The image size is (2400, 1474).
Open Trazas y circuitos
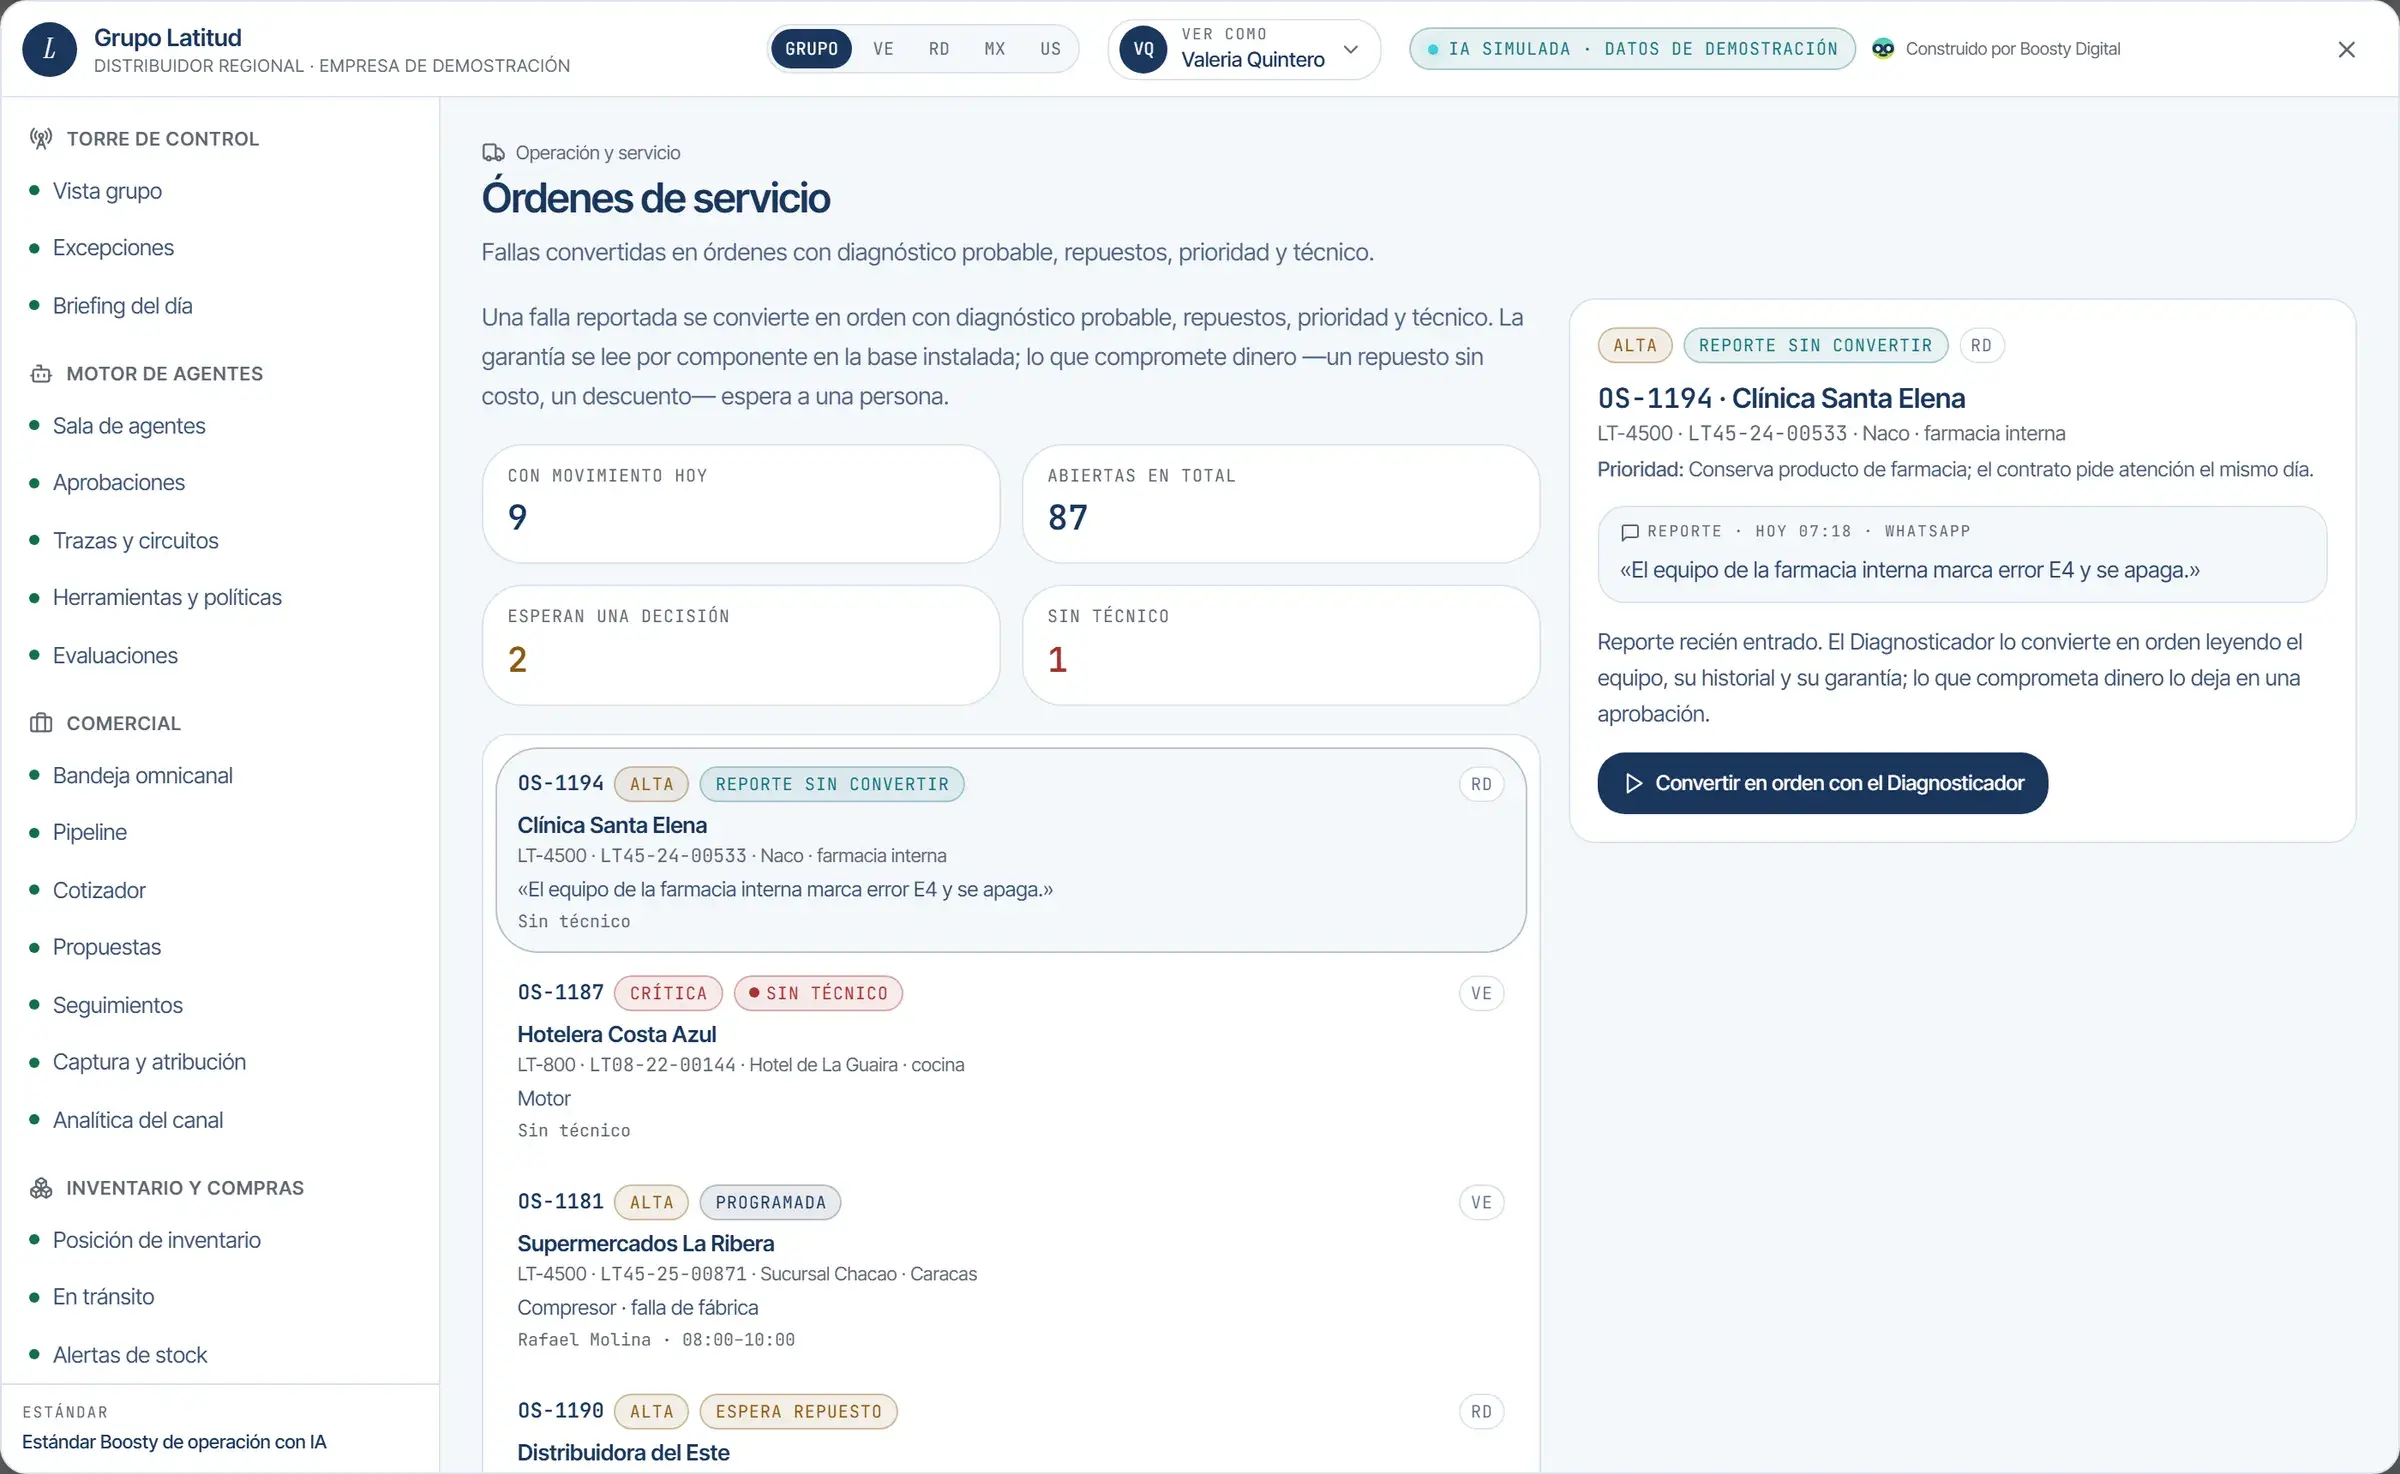135,541
